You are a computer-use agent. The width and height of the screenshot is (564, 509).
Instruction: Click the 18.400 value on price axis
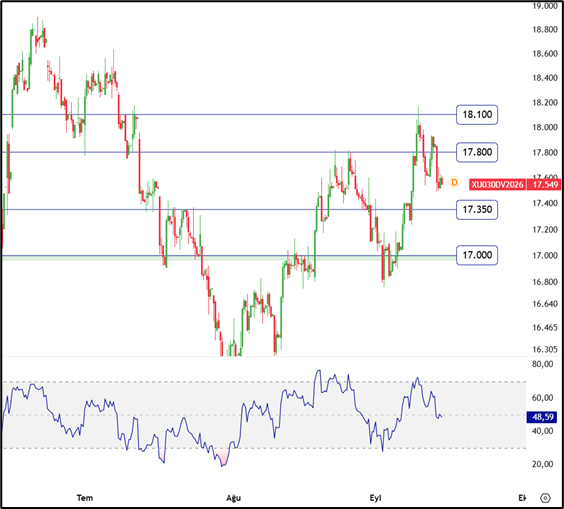pyautogui.click(x=545, y=78)
